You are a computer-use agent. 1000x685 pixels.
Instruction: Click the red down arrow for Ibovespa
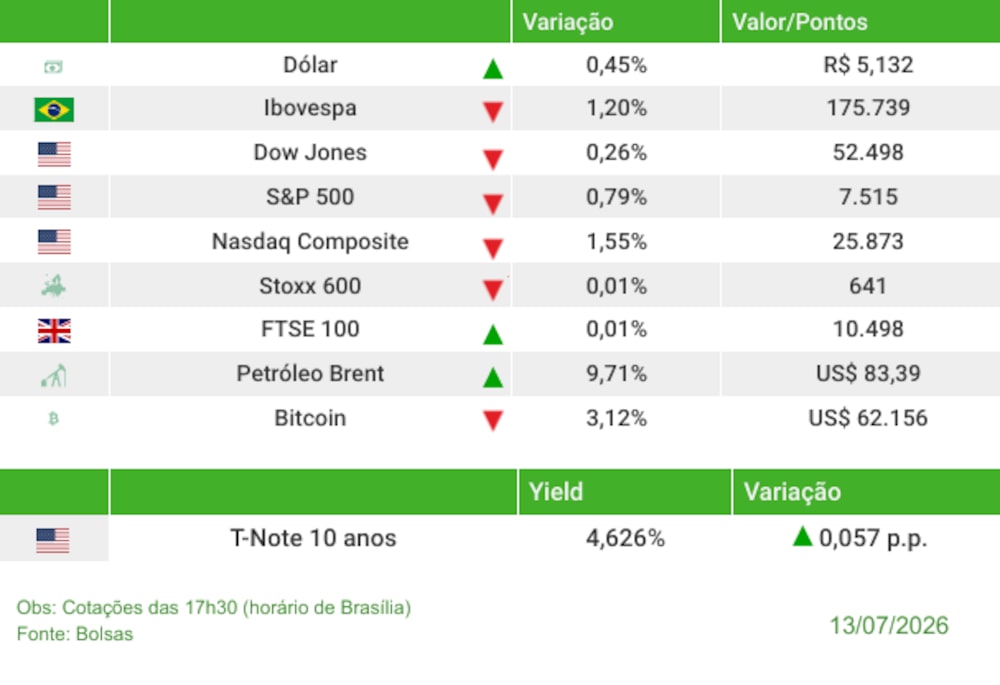(493, 112)
